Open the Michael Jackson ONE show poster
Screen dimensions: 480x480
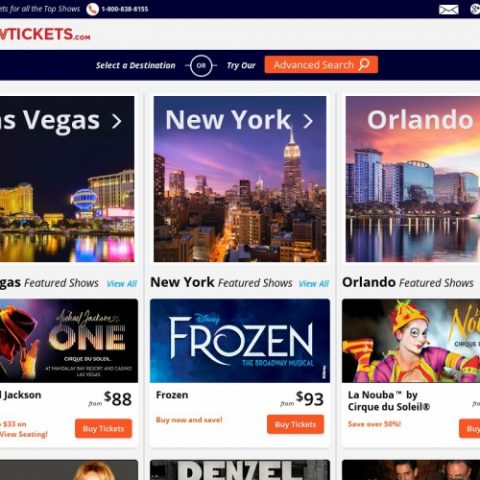[69, 341]
